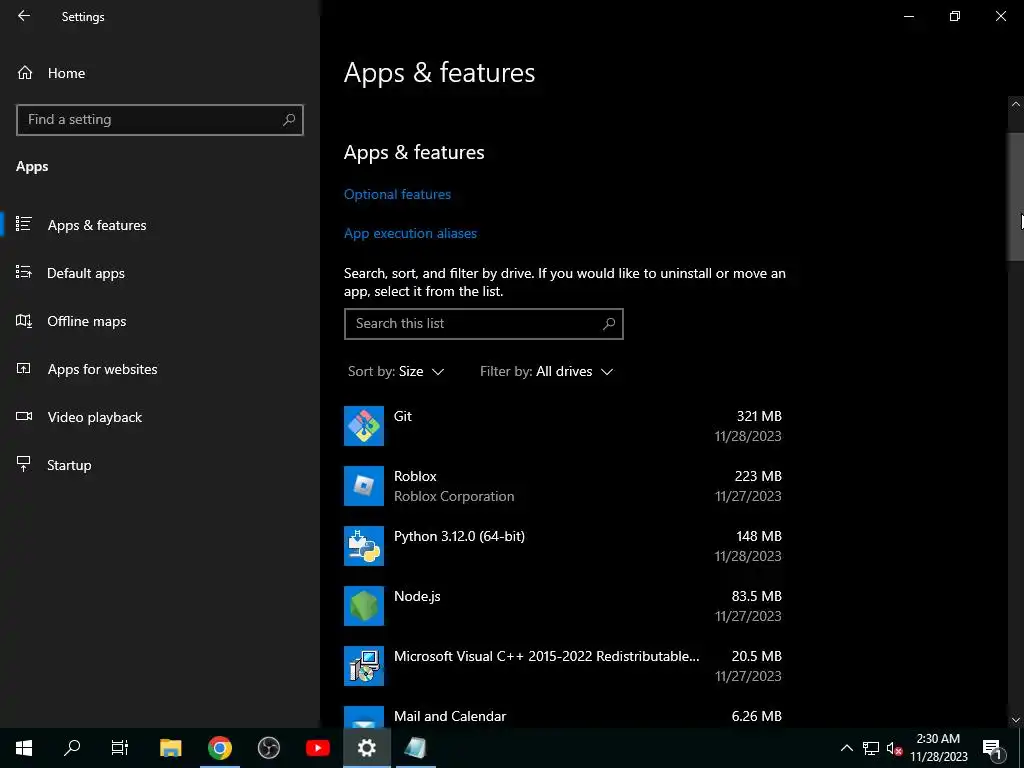This screenshot has height=768, width=1024.
Task: Click the Apps & features list icon
Action: (24, 224)
